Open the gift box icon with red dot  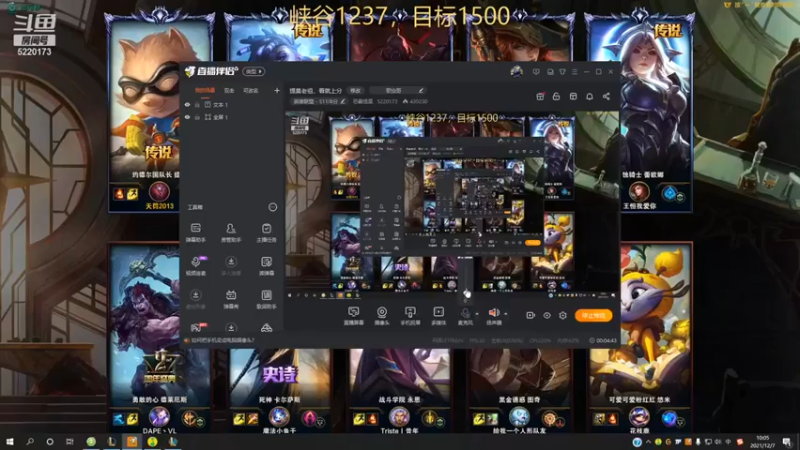pos(540,96)
